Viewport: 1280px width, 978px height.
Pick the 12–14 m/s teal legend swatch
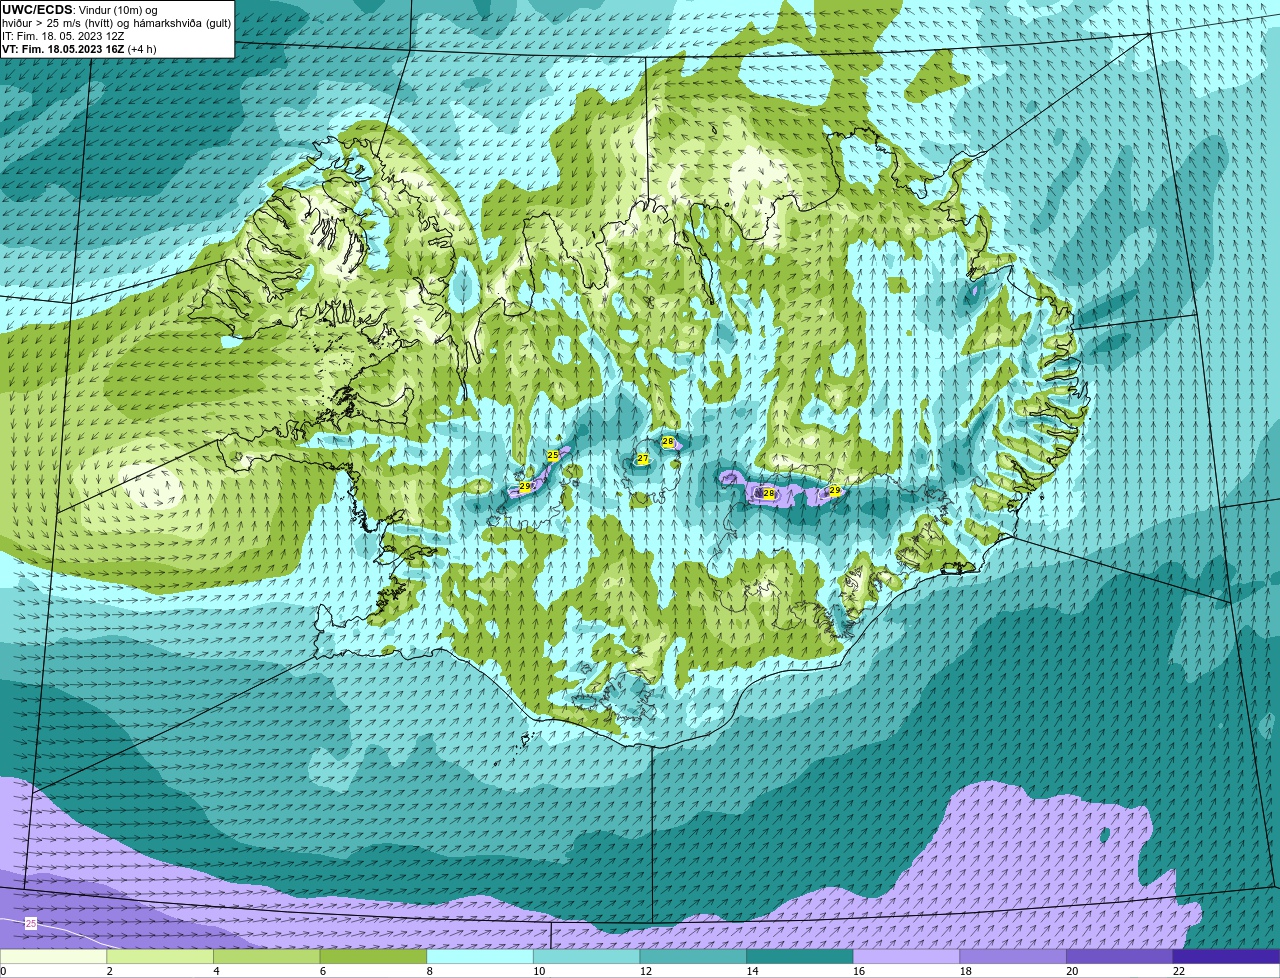point(693,957)
